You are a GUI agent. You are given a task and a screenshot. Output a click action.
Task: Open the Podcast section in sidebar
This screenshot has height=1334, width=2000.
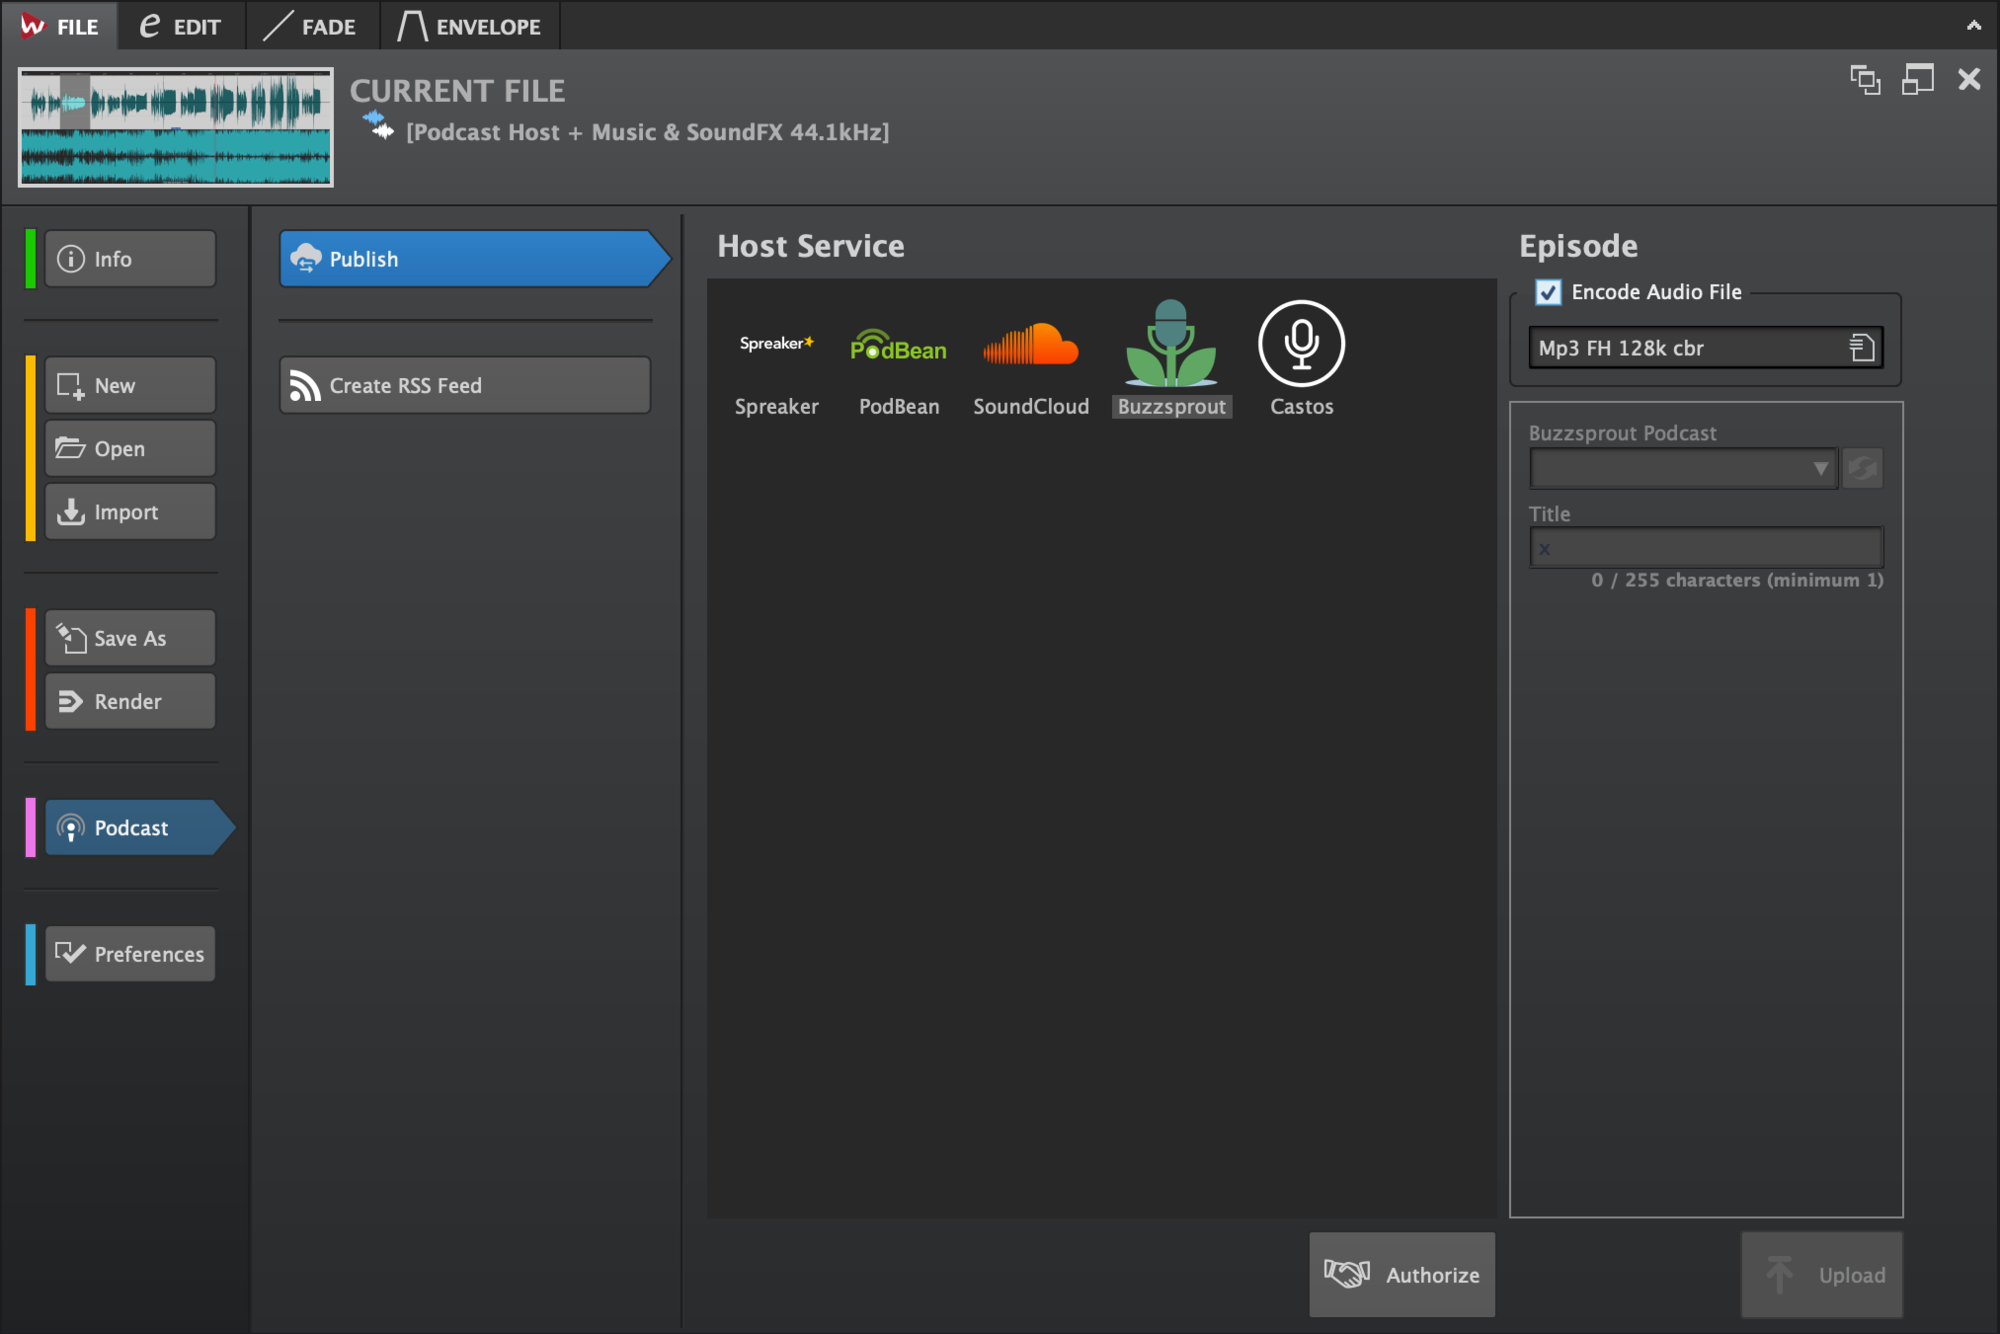tap(130, 827)
